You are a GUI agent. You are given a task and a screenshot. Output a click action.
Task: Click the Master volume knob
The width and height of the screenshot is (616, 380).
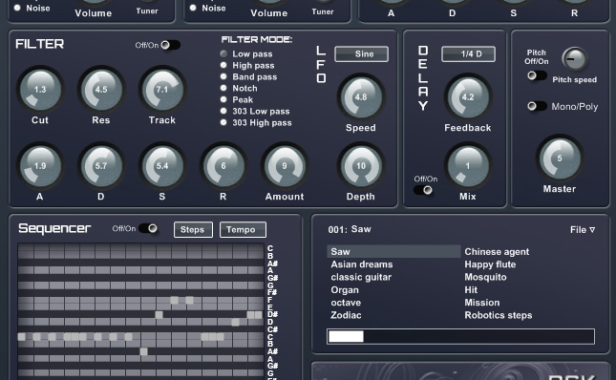[x=559, y=158]
